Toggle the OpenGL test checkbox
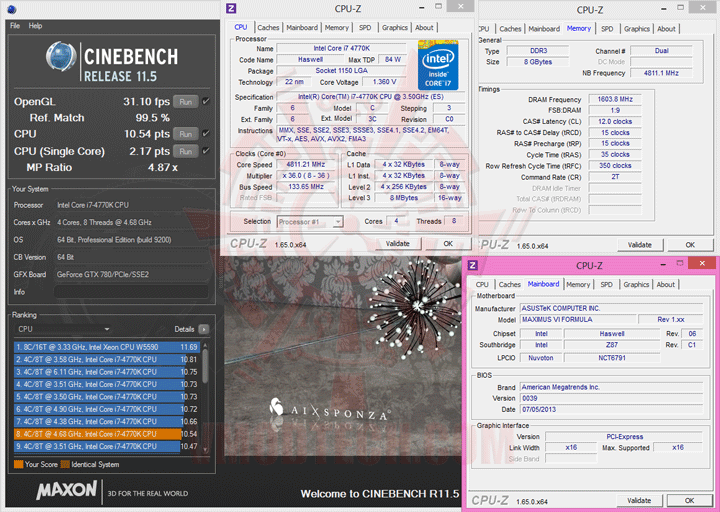The image size is (720, 512). tap(206, 101)
